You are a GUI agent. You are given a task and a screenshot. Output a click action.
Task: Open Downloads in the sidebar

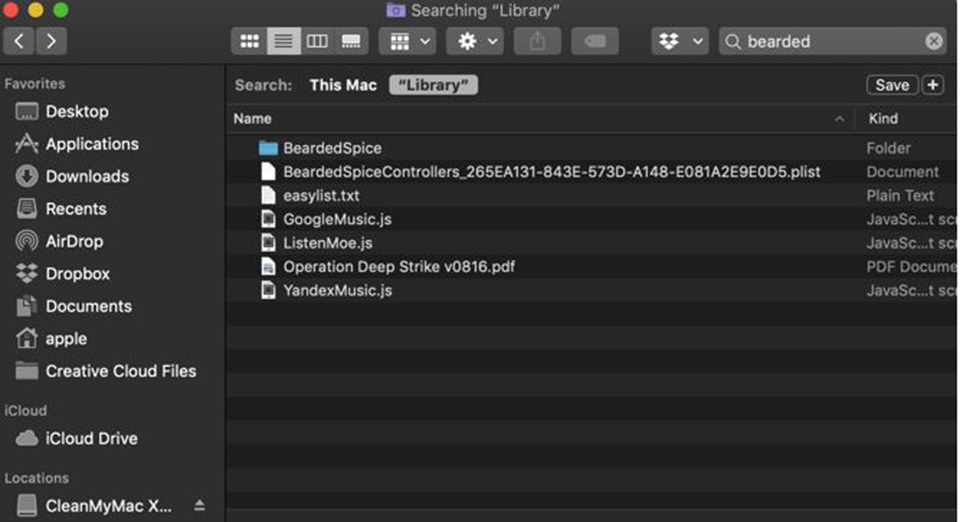click(x=87, y=176)
